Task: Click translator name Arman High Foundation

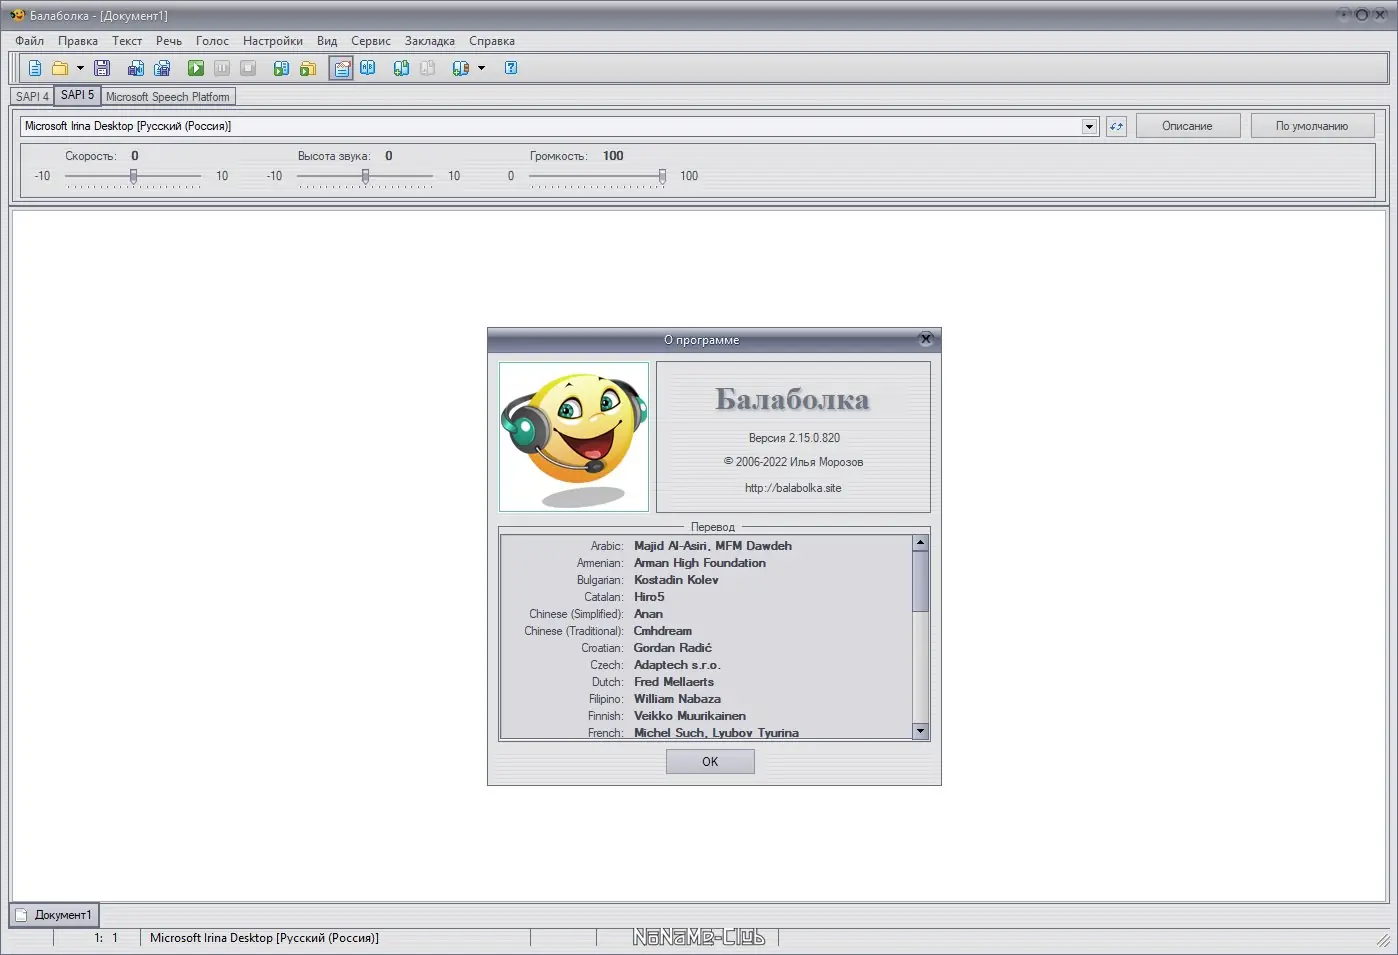Action: (x=700, y=563)
